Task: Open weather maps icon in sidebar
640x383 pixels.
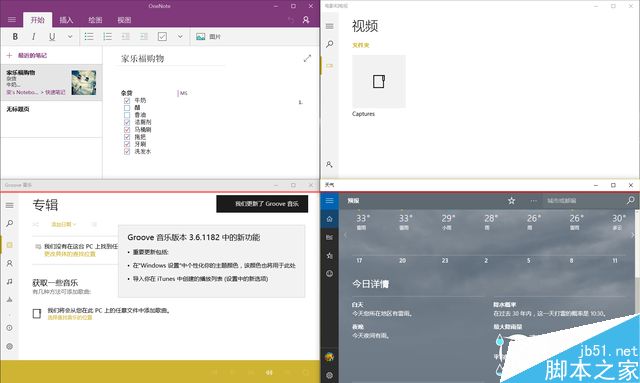Action: coord(329,237)
